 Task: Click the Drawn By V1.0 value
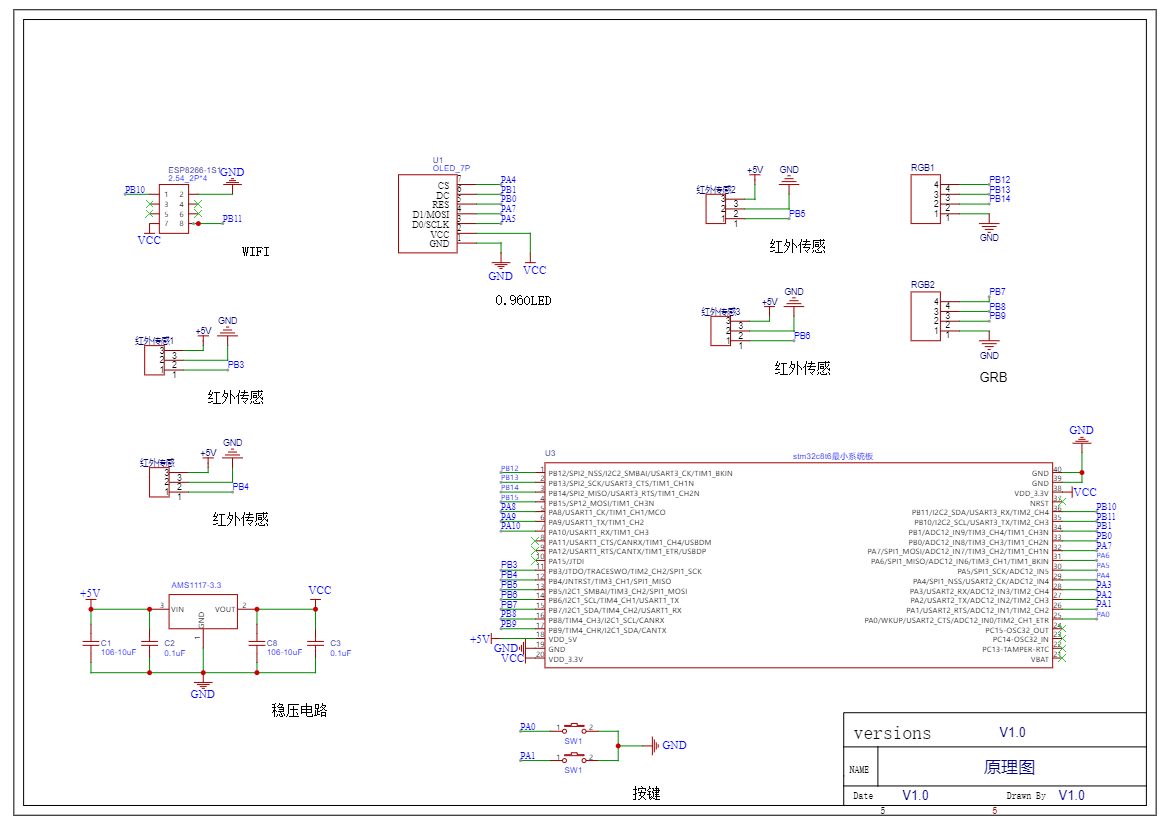coord(1072,795)
